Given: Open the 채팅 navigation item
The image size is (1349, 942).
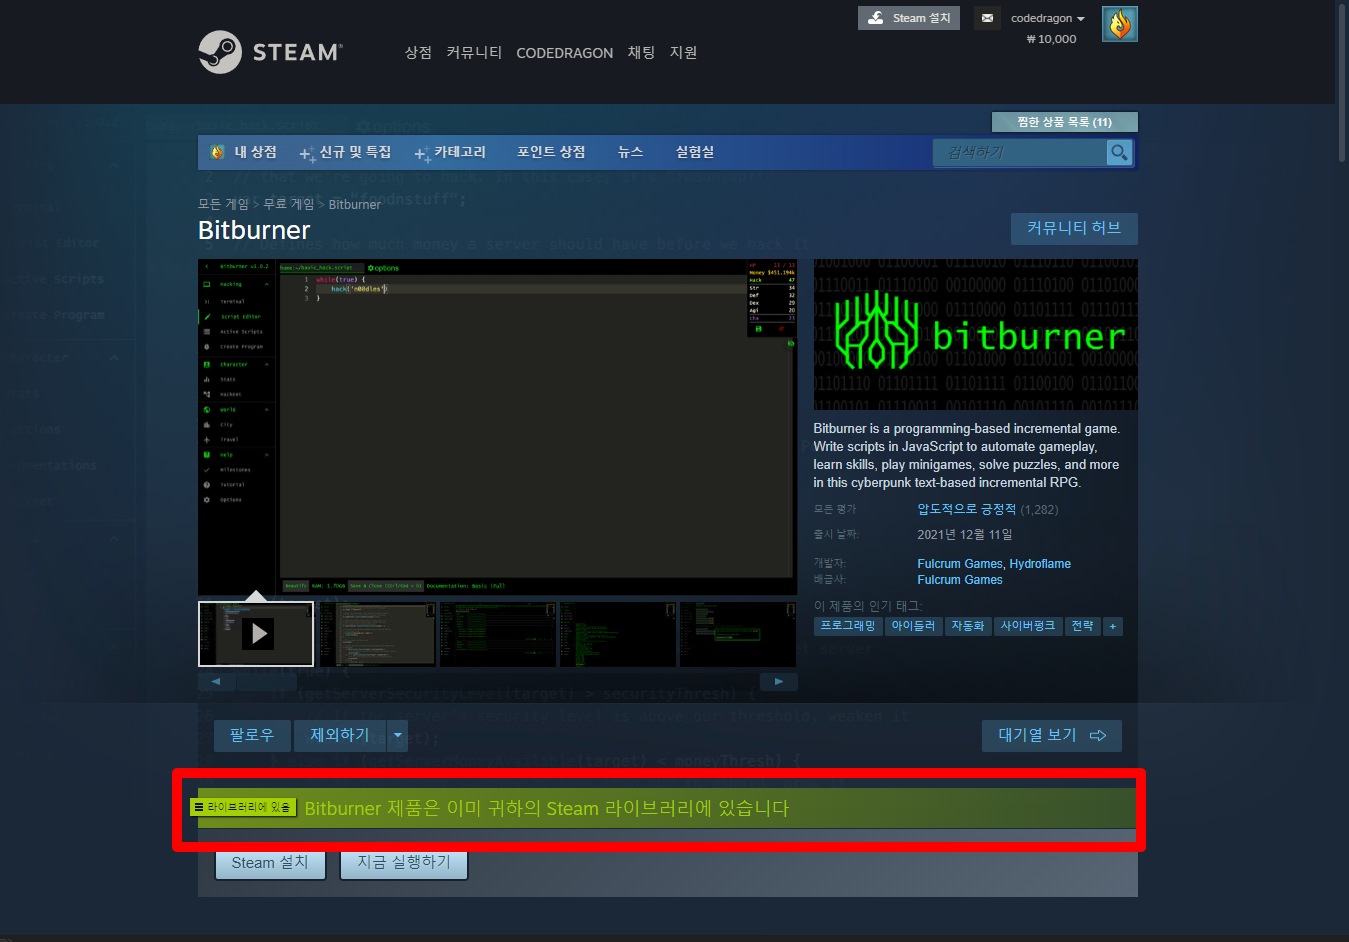Looking at the screenshot, I should coord(641,52).
